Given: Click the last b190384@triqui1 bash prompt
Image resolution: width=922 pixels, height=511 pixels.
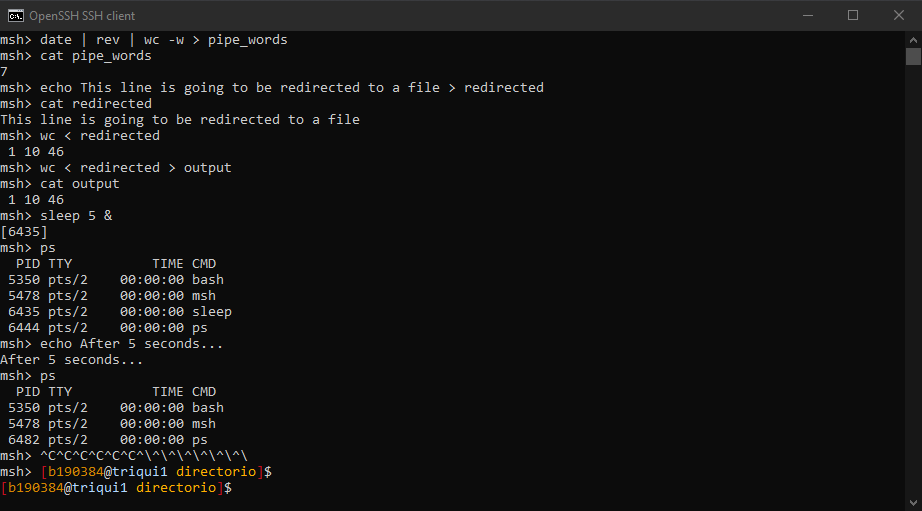Looking at the screenshot, I should click(116, 487).
